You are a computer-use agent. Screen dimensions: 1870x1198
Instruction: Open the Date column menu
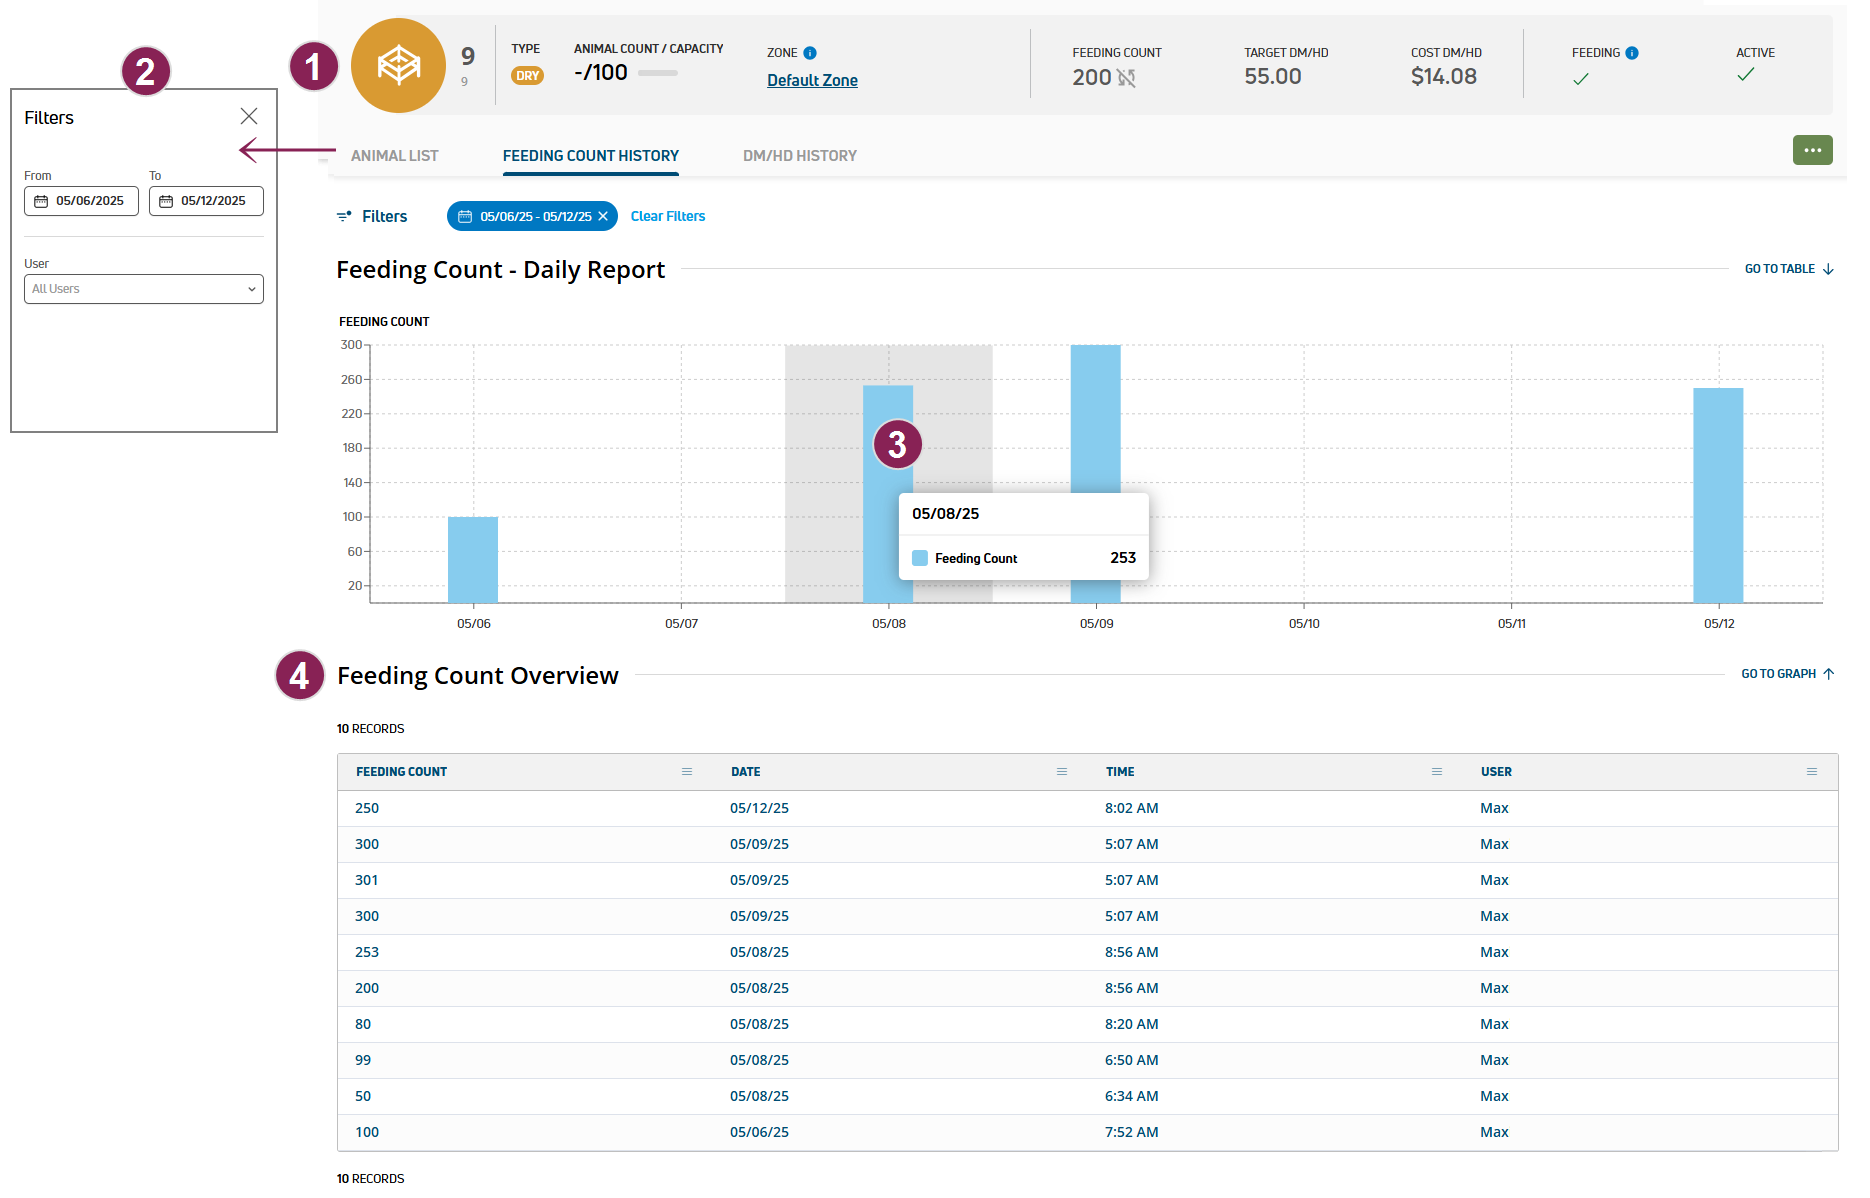tap(1062, 772)
